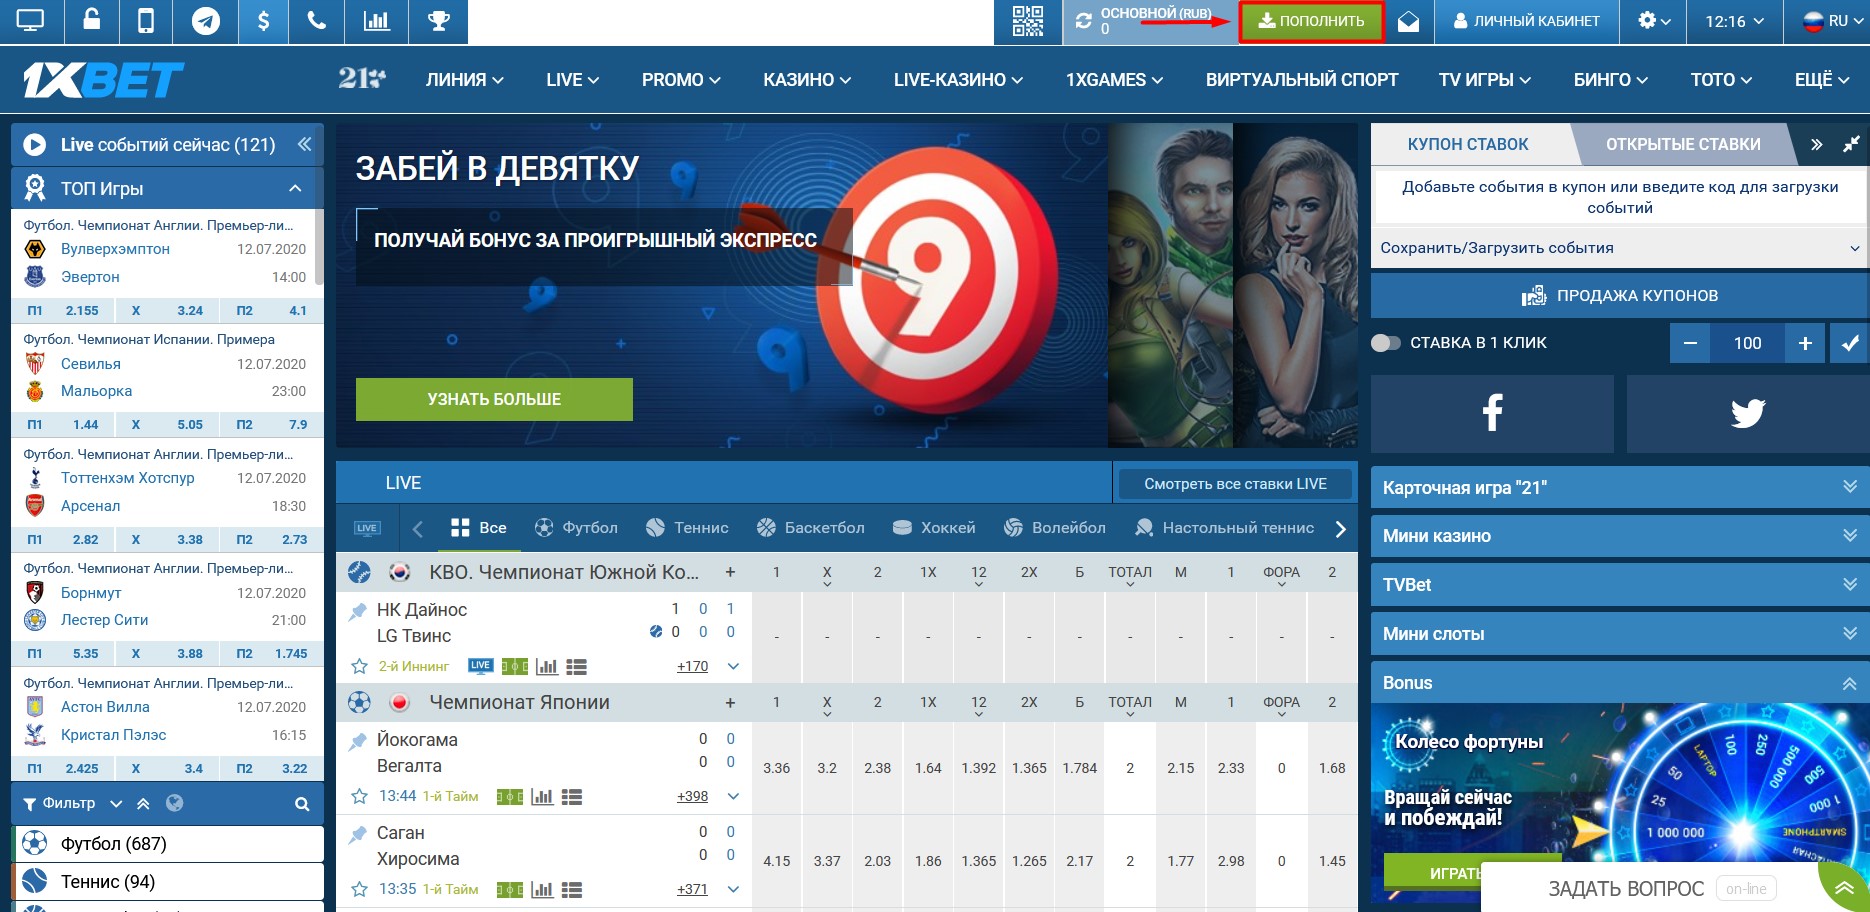Select П1 odds 2.155 for Вулверхэмптон
This screenshot has width=1870, height=912.
coord(62,311)
